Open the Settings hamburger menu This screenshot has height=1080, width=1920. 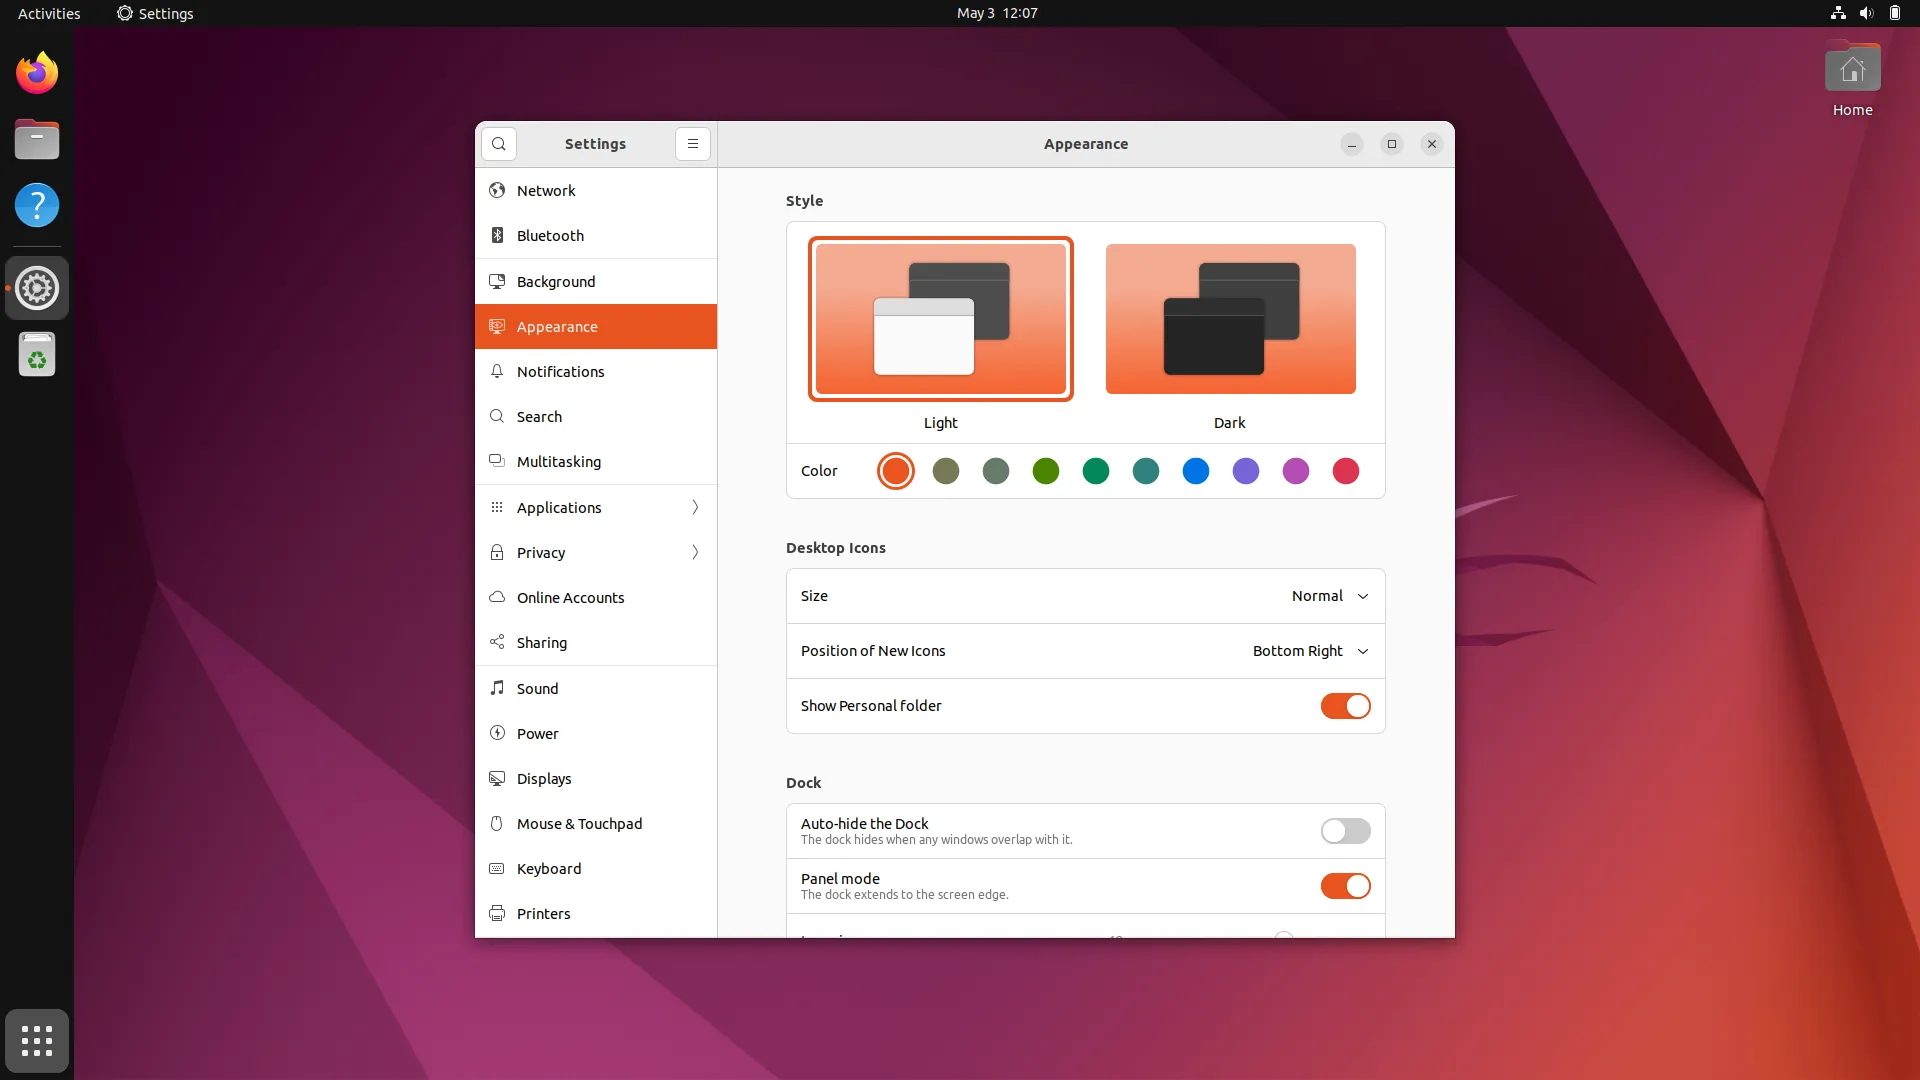692,144
